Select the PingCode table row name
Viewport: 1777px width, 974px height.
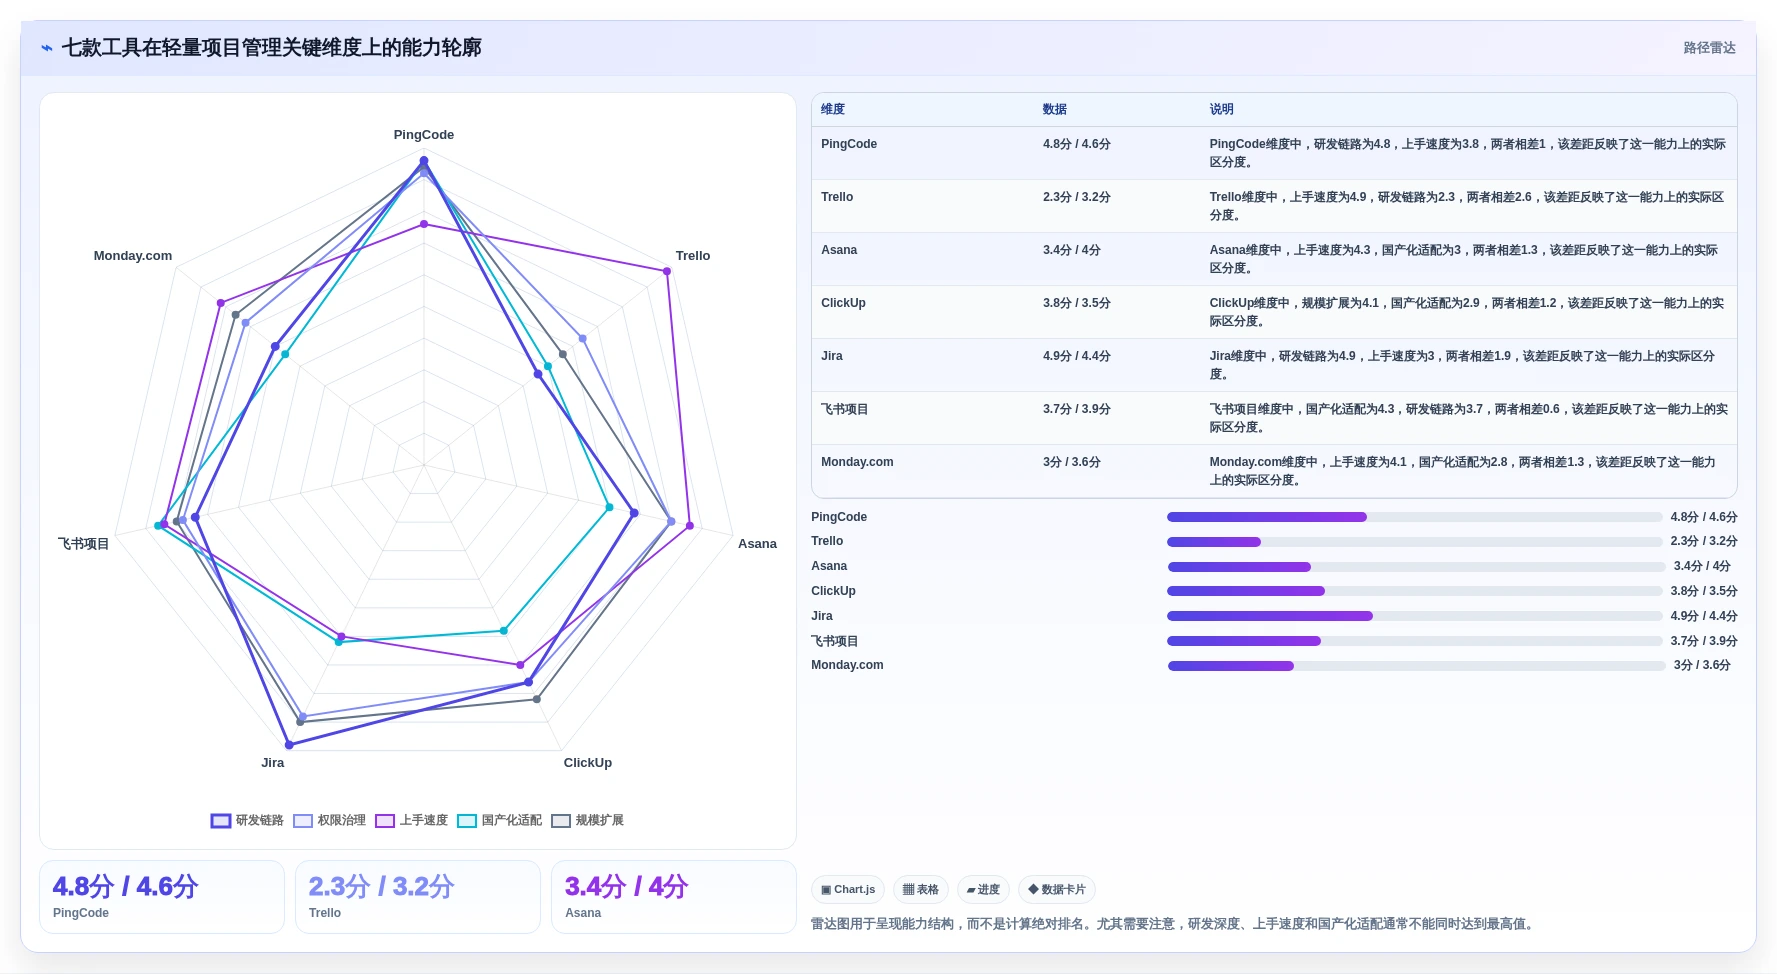[x=849, y=144]
